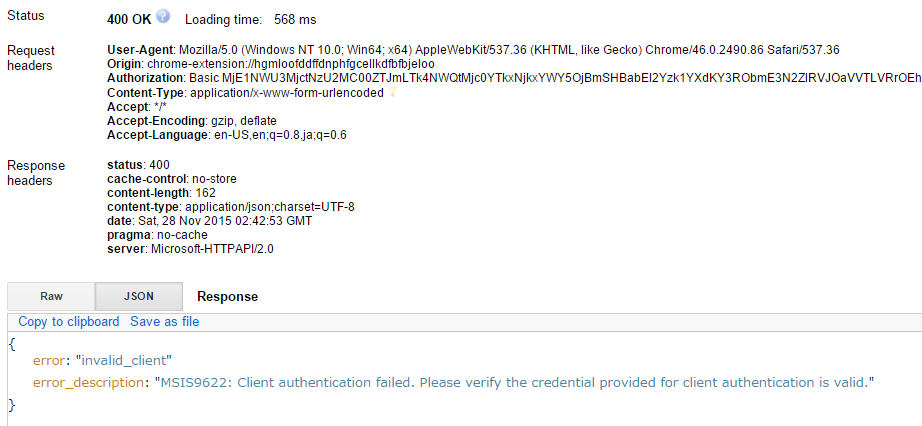The height and width of the screenshot is (426, 922).
Task: Click the MSIS9622 authentication failed message
Action: pos(515,382)
